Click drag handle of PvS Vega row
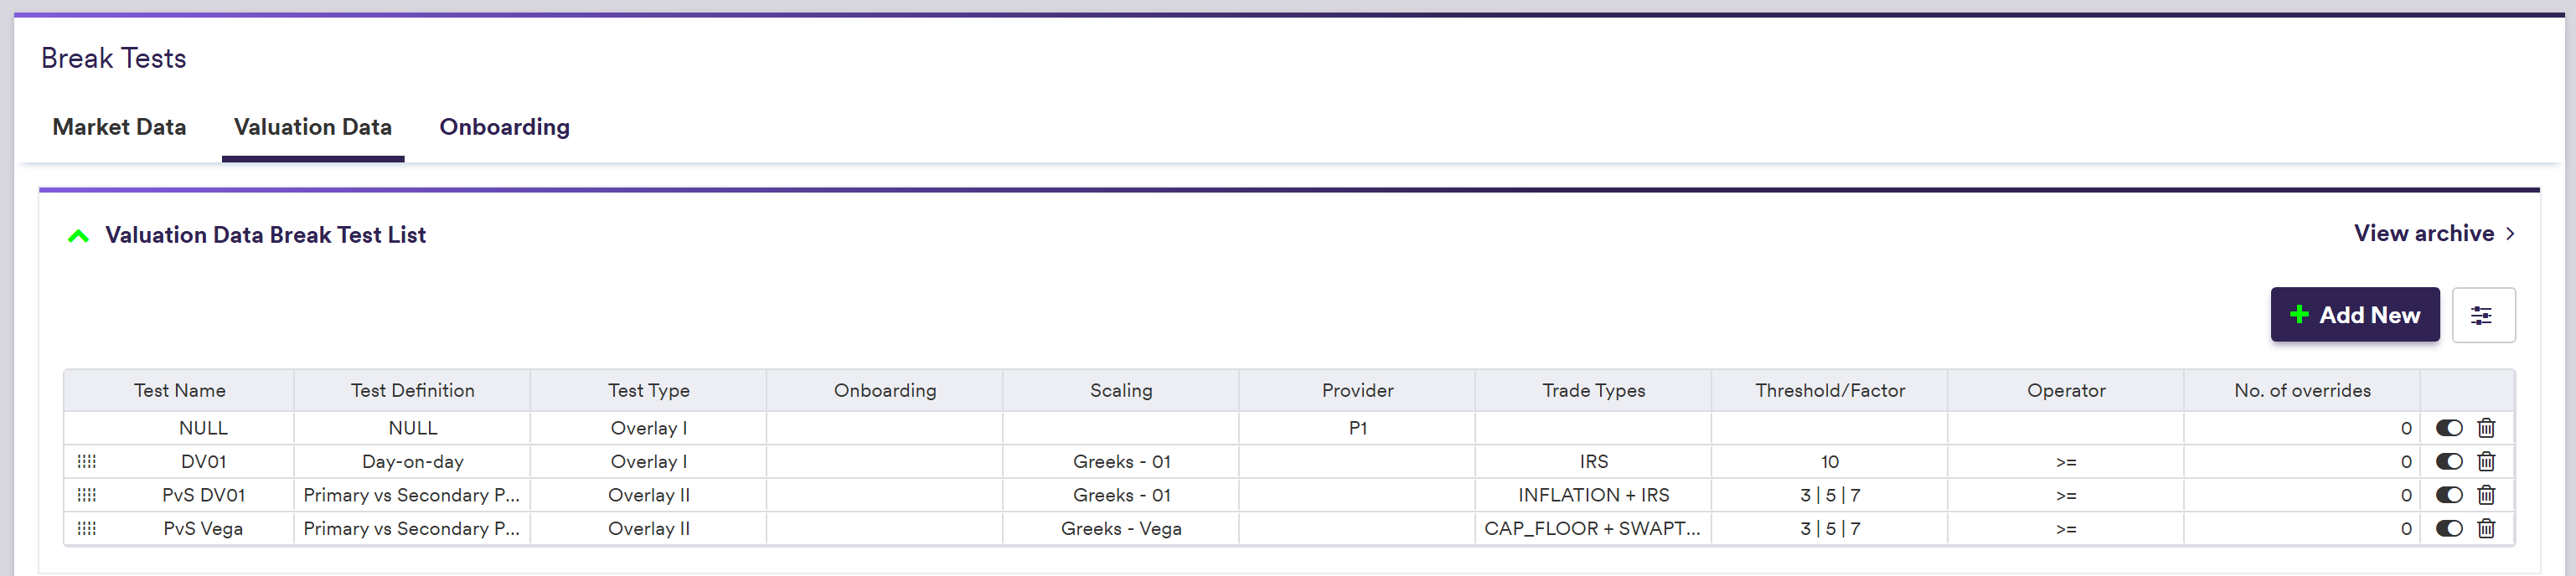The width and height of the screenshot is (2576, 576). point(87,529)
